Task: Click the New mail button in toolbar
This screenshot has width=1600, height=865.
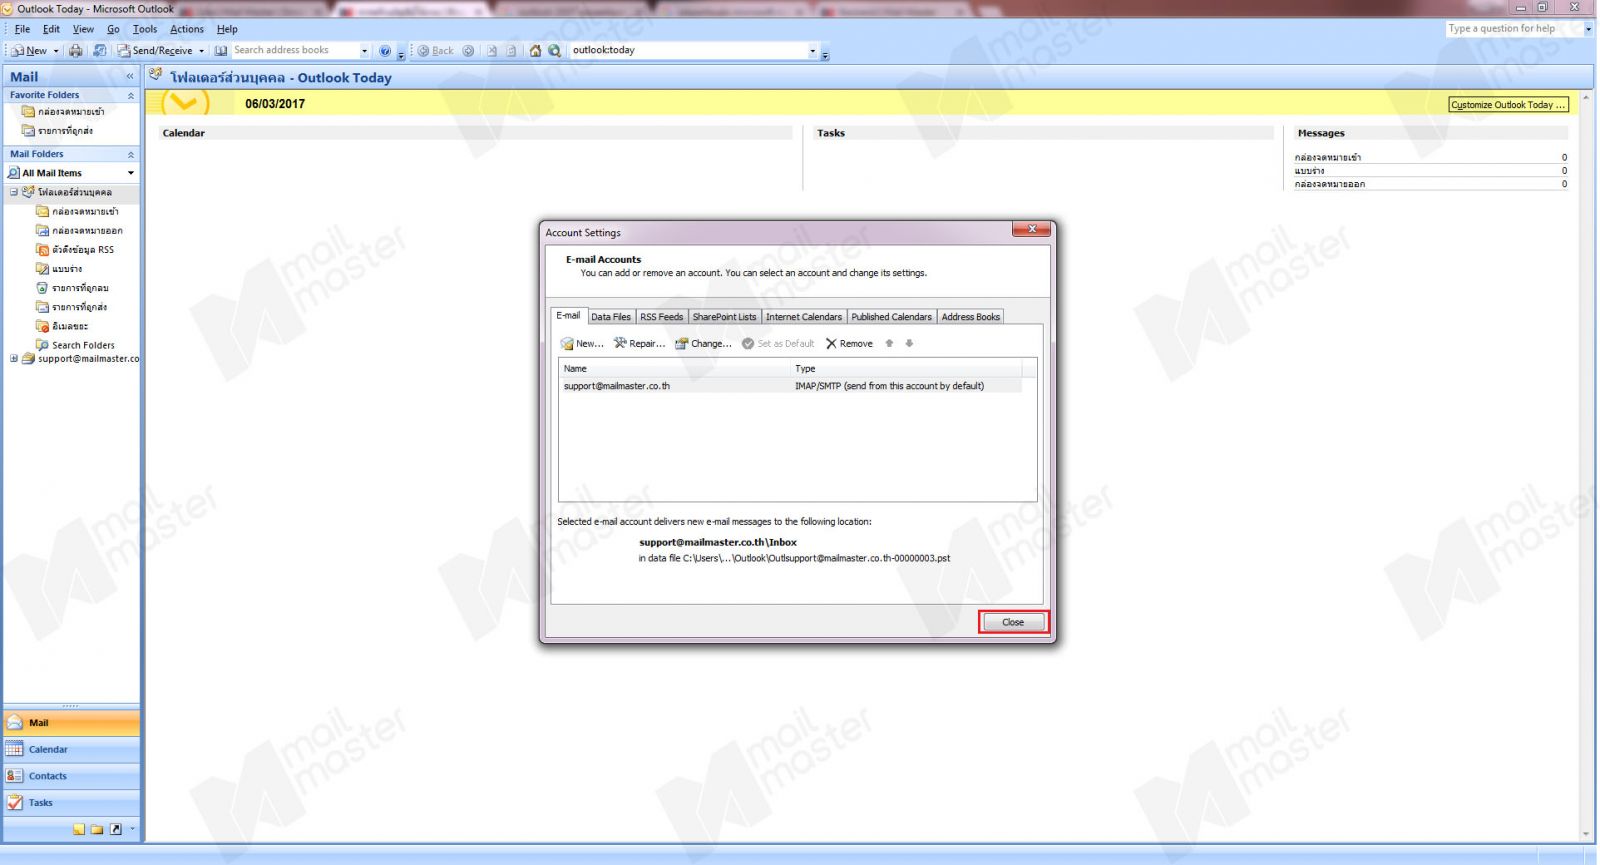Action: (29, 50)
